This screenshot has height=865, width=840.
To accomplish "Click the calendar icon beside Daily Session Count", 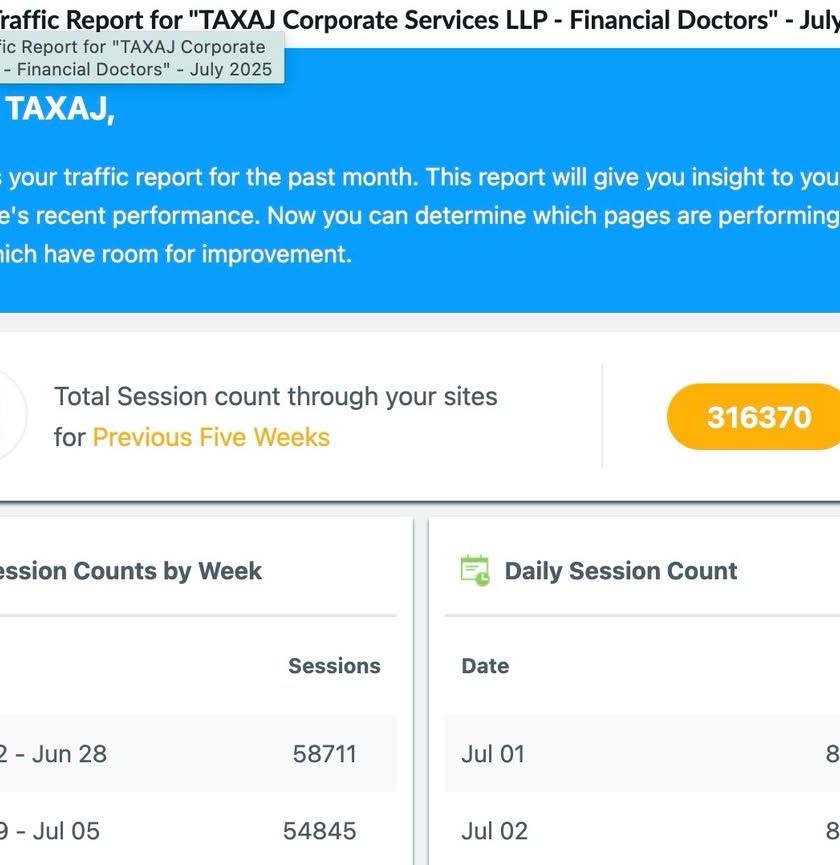I will tap(475, 571).
